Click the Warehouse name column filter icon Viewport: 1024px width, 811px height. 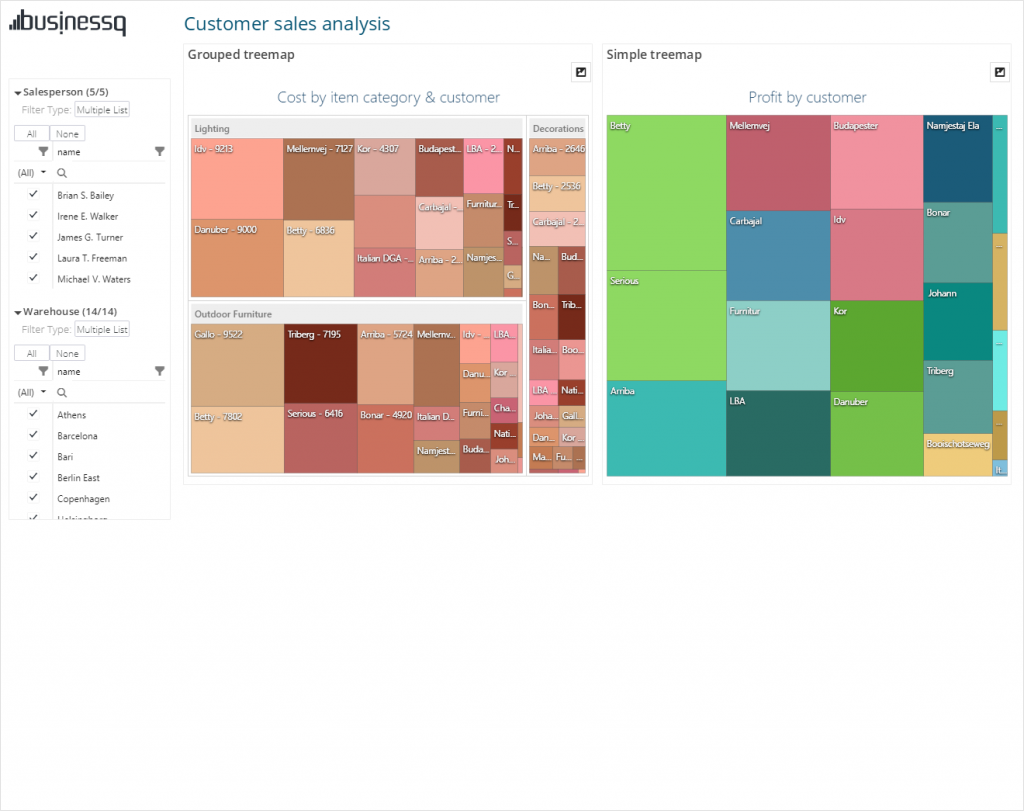[158, 371]
